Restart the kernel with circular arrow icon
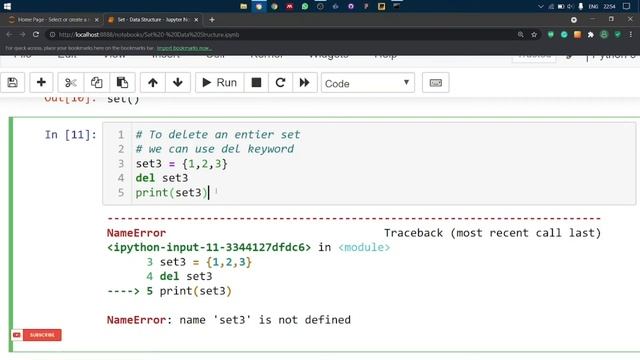The width and height of the screenshot is (640, 360). tap(280, 83)
